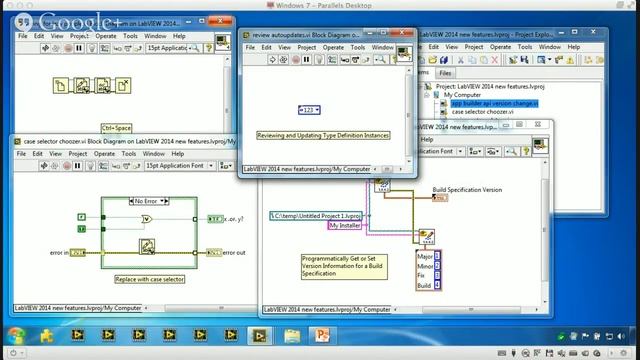Image resolution: width=640 pixels, height=360 pixels.
Task: Click vertical scrollbar of app builder diagram
Action: click(545, 231)
